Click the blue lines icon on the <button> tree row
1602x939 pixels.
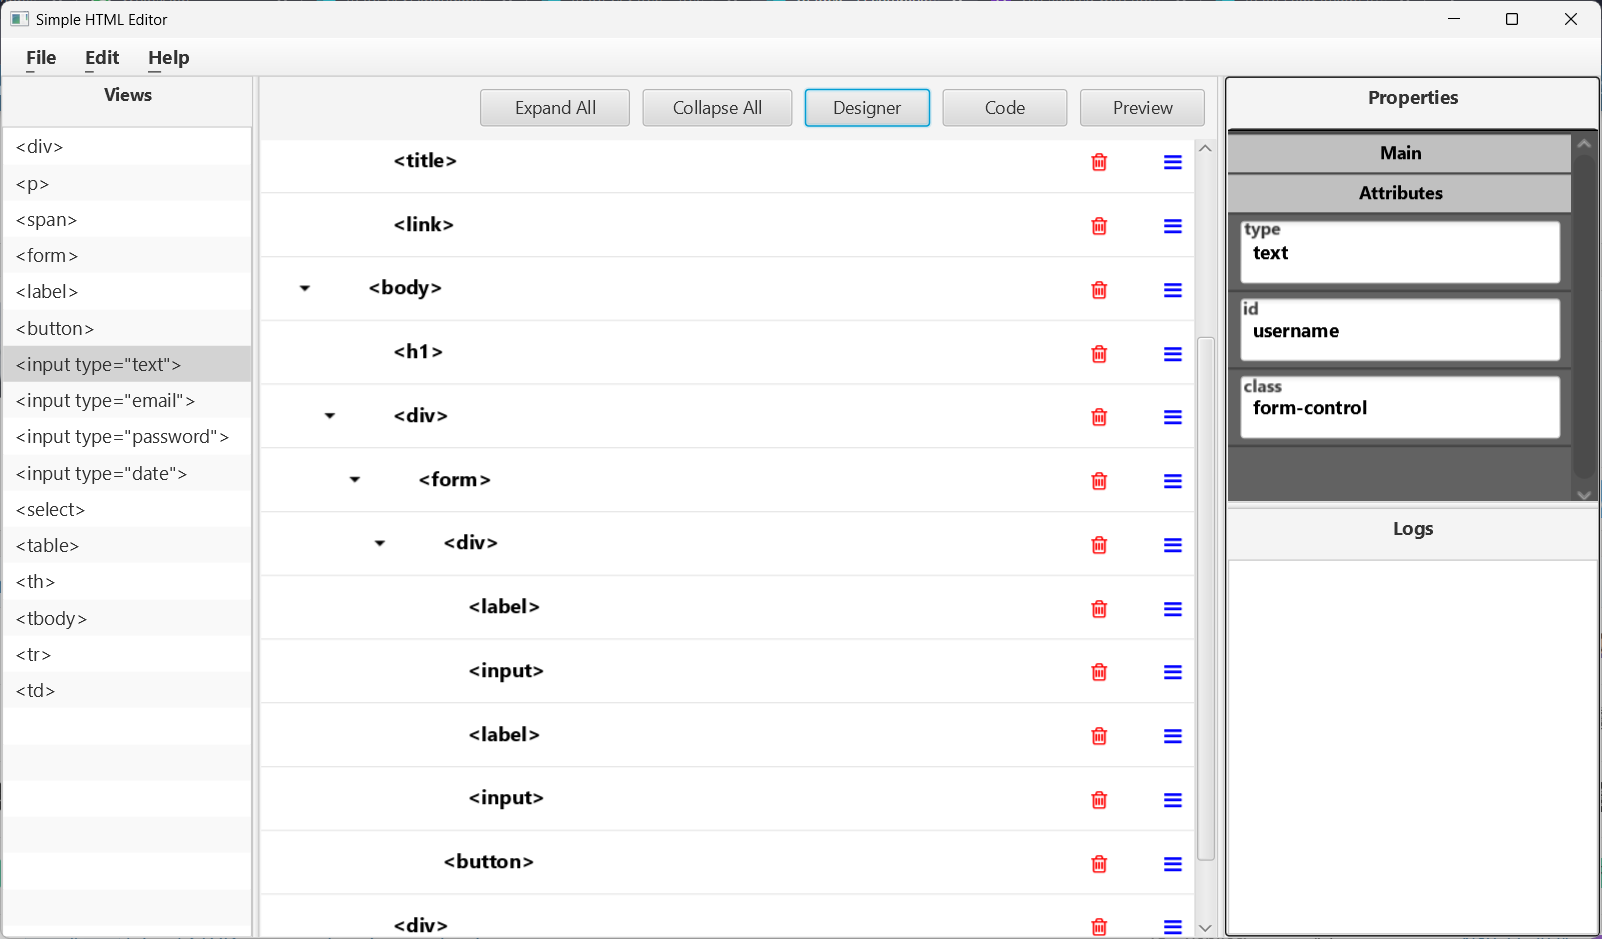tap(1173, 864)
